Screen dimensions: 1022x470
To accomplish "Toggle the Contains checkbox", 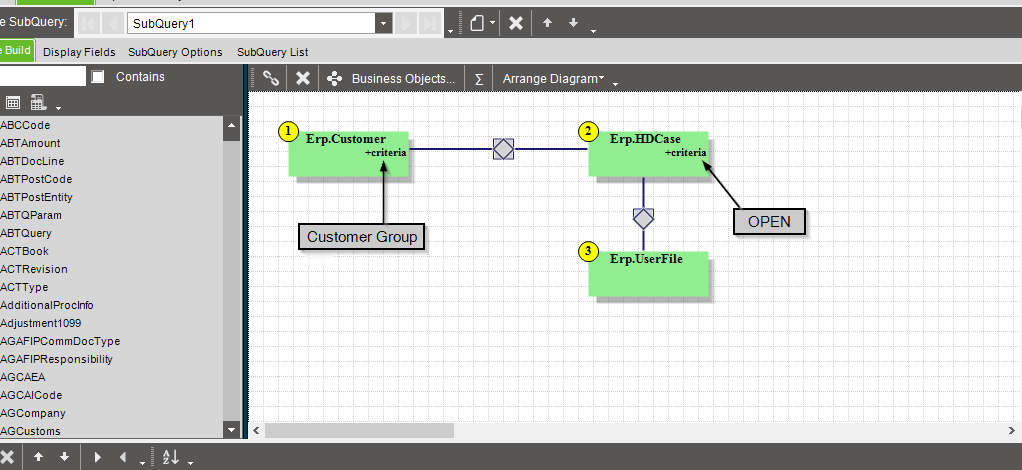I will pos(98,77).
